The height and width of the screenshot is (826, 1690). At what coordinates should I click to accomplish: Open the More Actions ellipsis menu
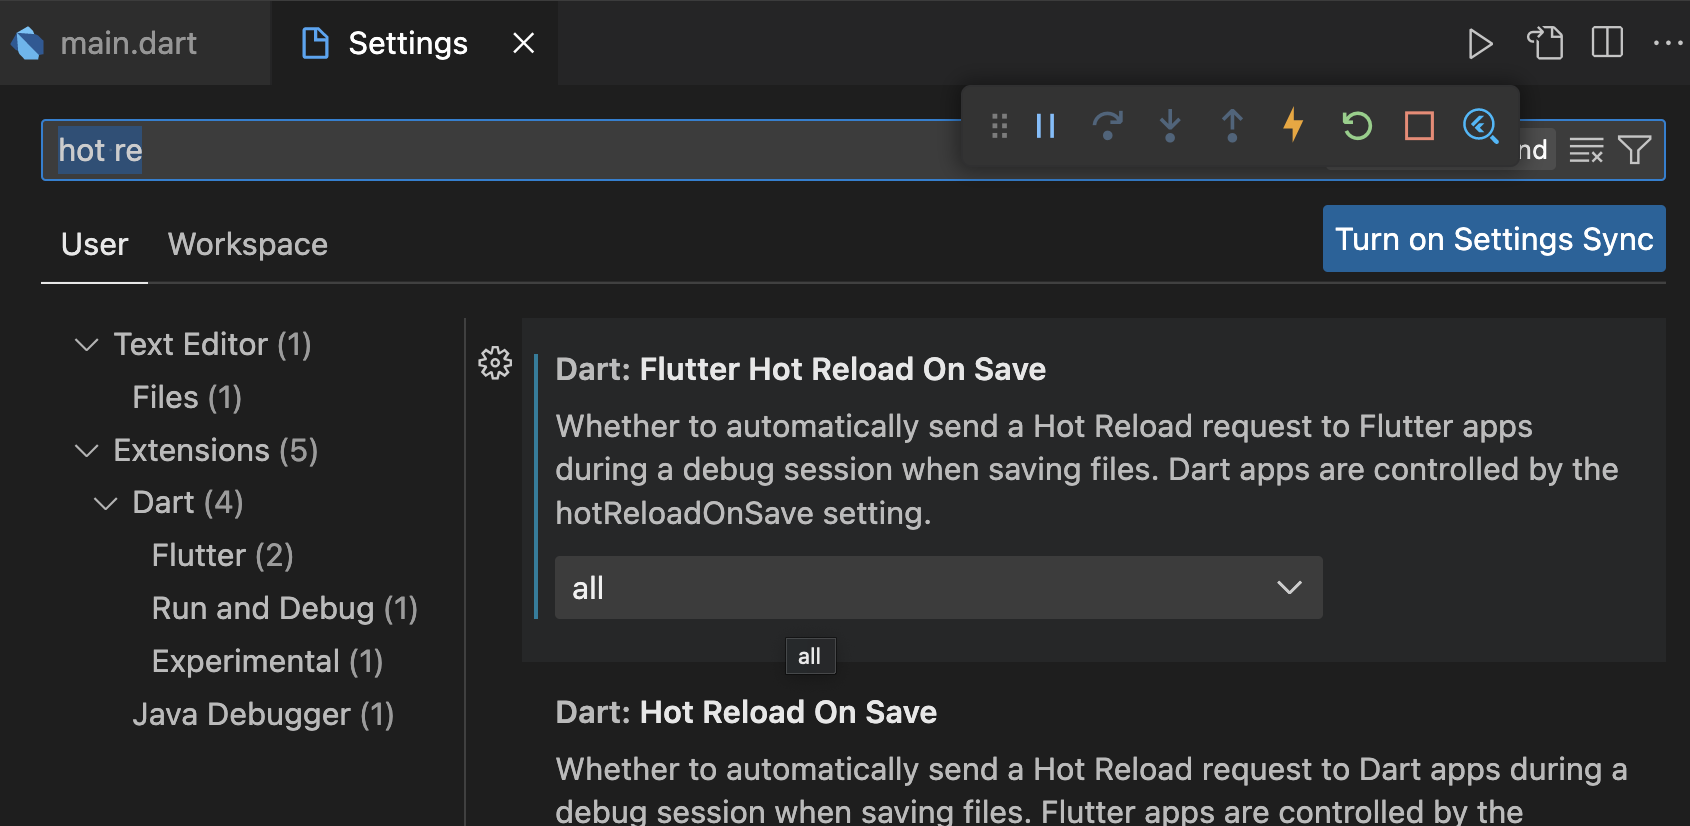tap(1668, 43)
